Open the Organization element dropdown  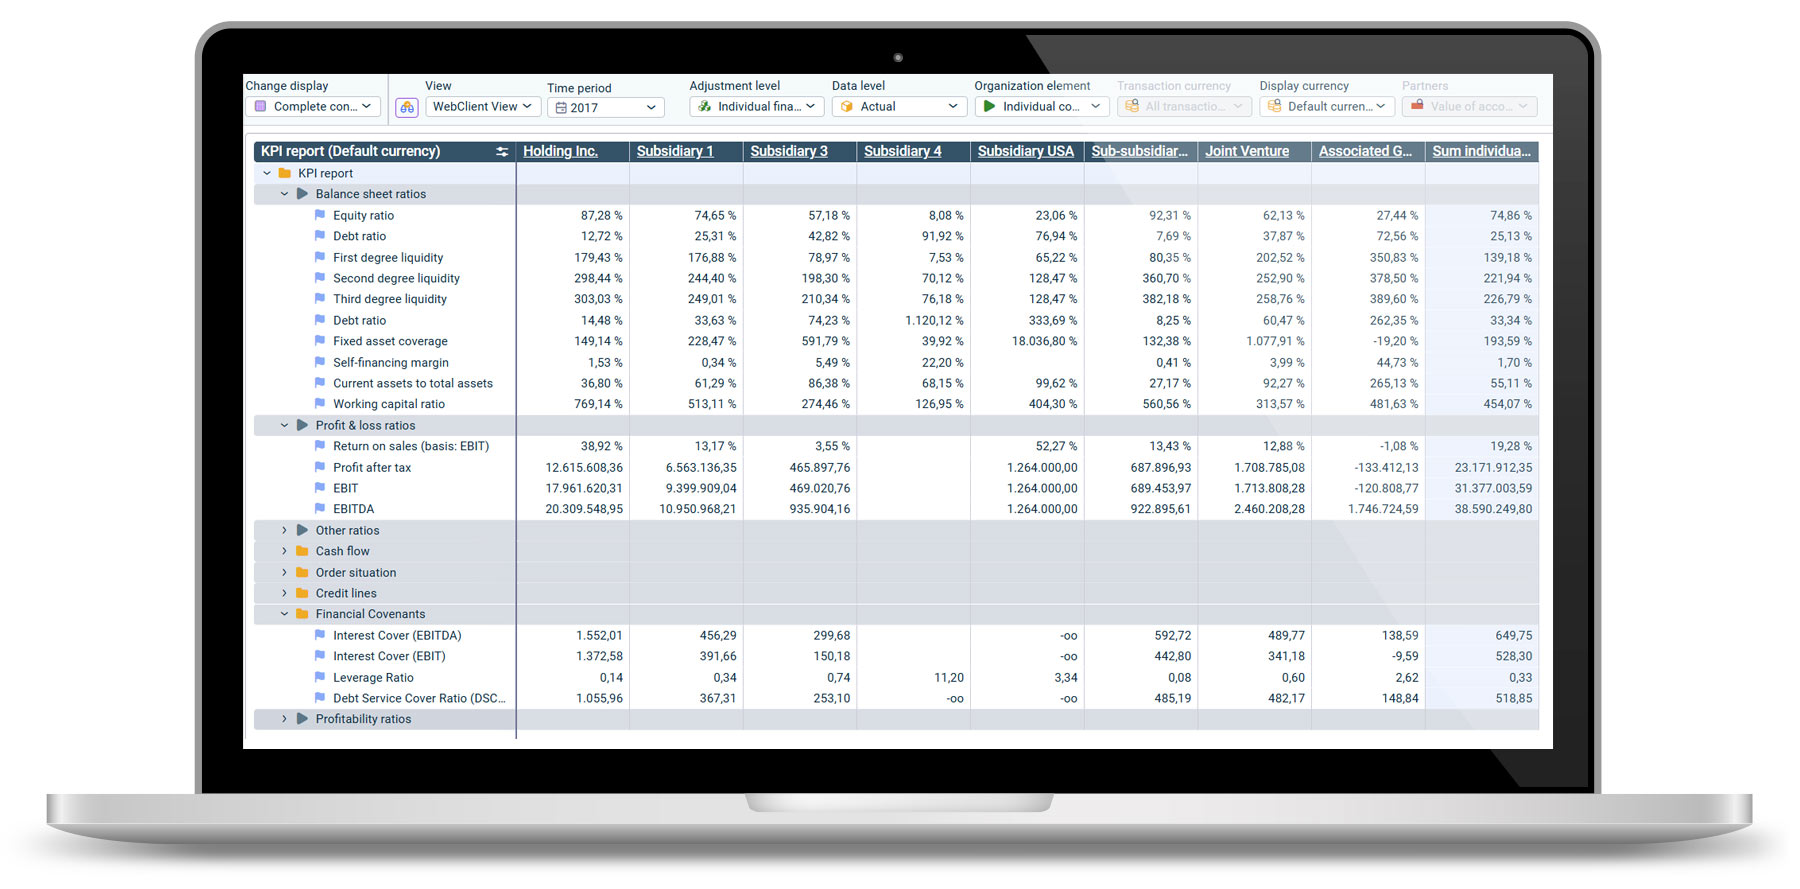(x=1041, y=106)
